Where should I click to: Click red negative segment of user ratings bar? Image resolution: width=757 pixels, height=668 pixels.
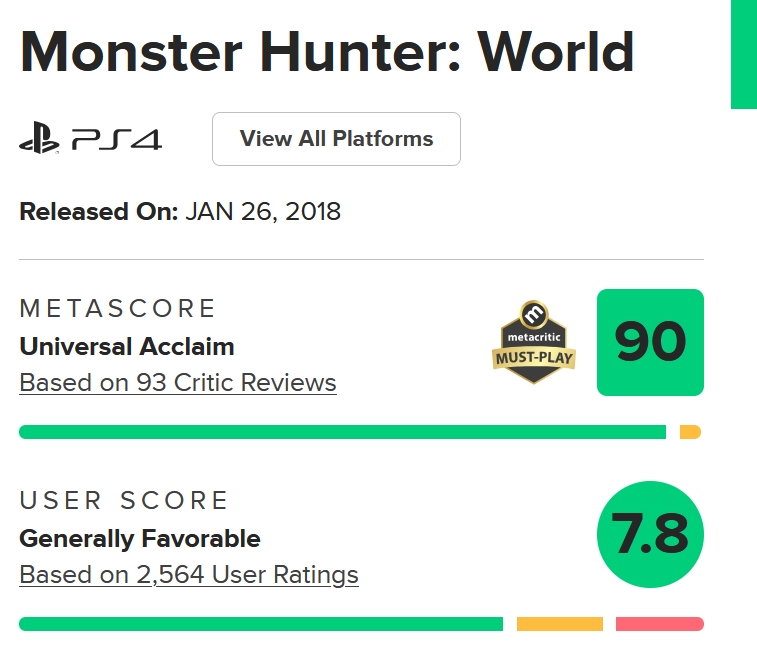659,624
